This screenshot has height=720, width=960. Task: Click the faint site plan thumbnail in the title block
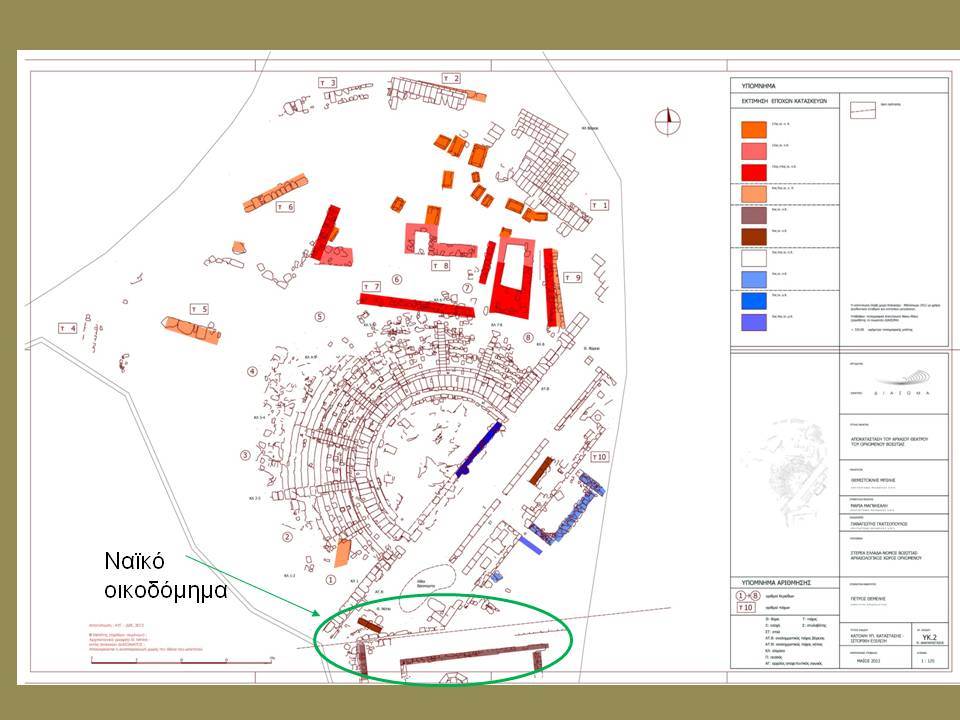[786, 473]
